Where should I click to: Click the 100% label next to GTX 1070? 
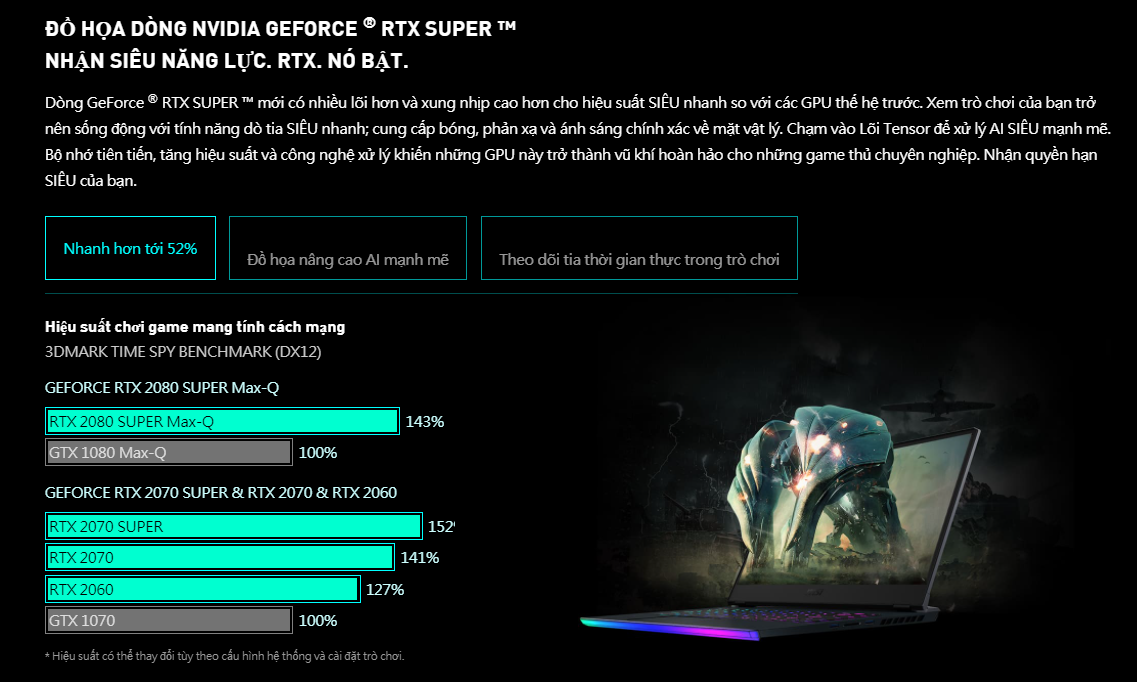point(318,621)
